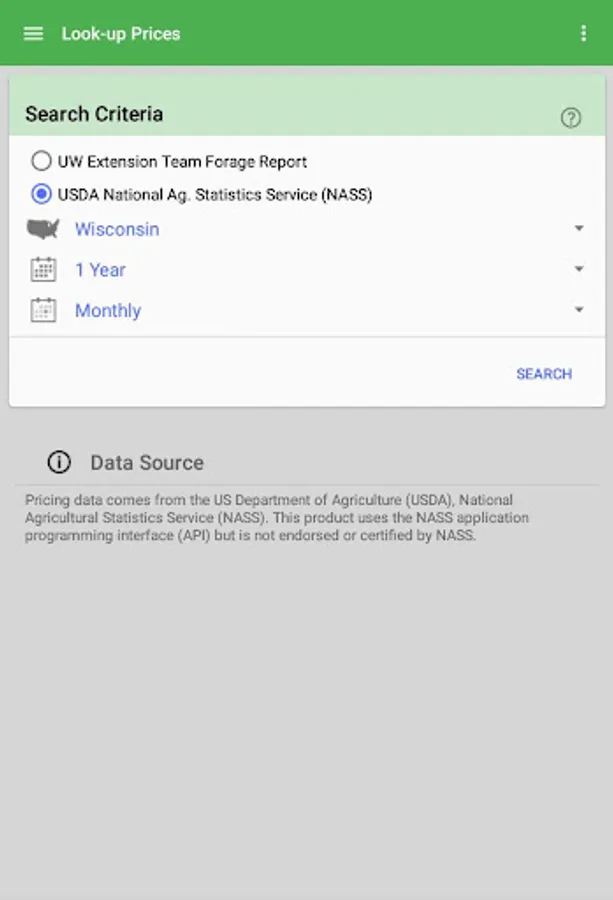Select UW Extension Team Forage Report option
This screenshot has height=900, width=613.
click(41, 161)
